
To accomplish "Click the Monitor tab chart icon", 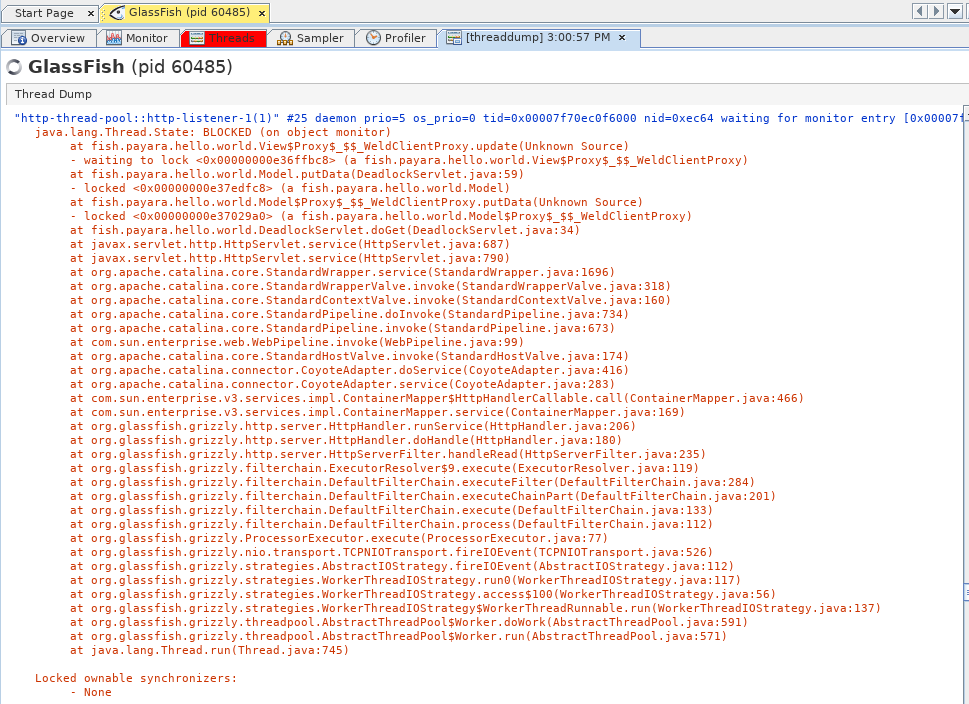I will 113,38.
